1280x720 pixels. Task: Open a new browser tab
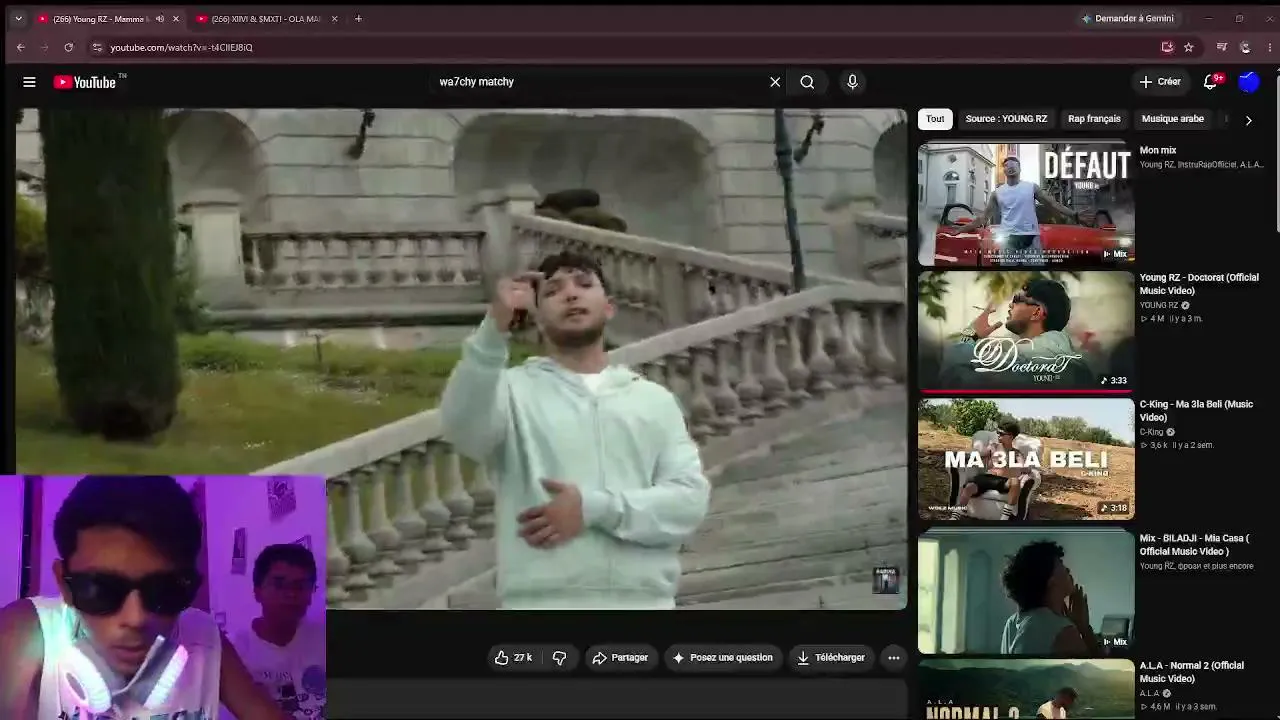358,18
